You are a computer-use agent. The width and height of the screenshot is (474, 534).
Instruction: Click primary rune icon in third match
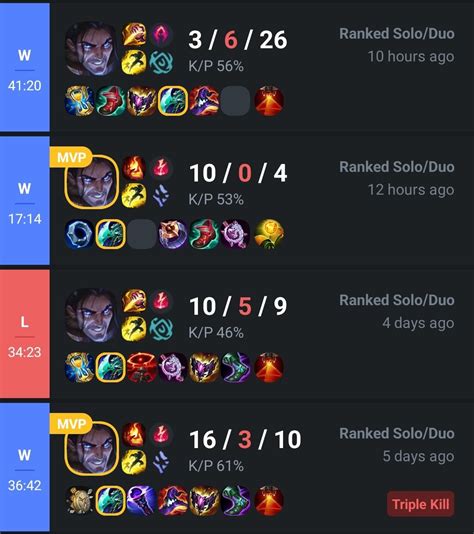[x=161, y=301]
